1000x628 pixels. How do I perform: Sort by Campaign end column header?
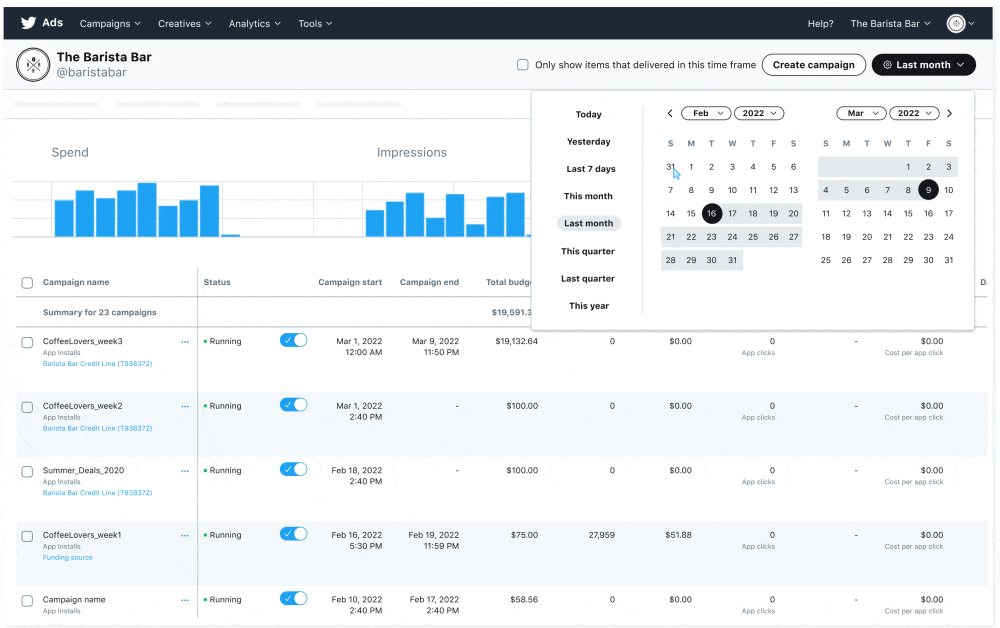pyautogui.click(x=429, y=282)
